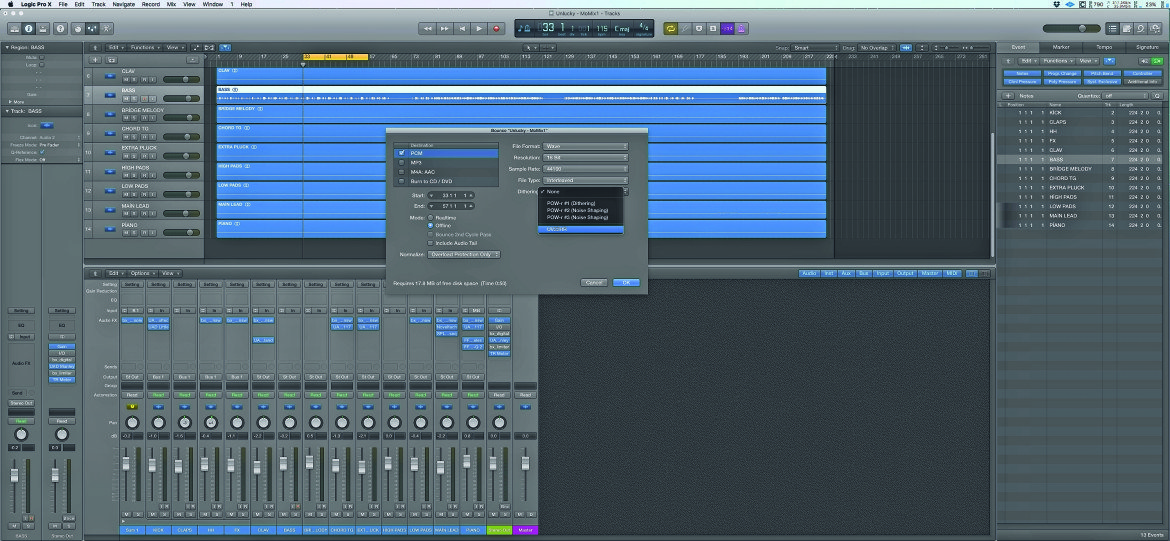1170x541 pixels.
Task: Start playback with Play button
Action: pos(479,28)
